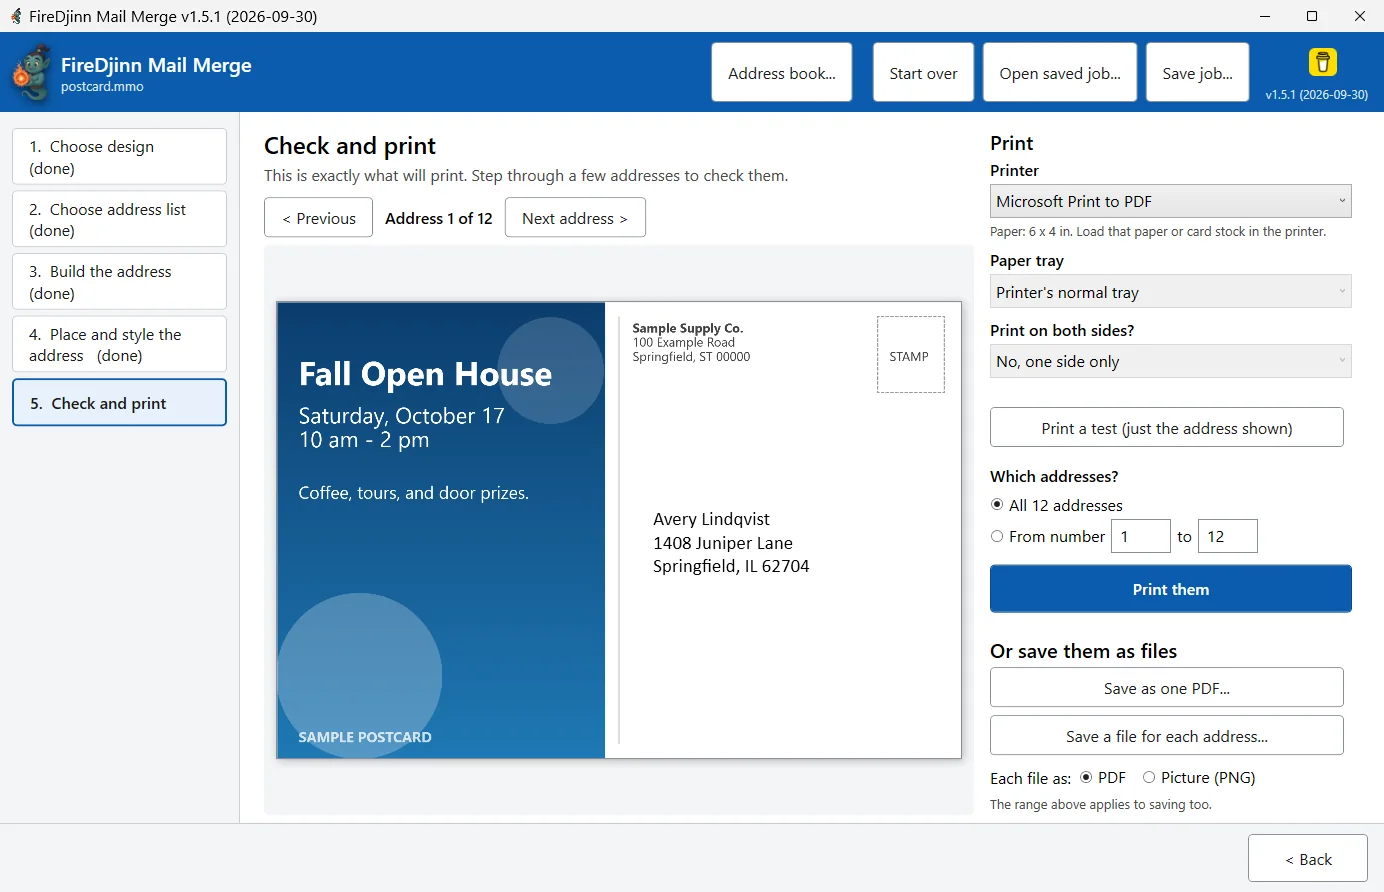Click the Print them button
The image size is (1384, 892).
tap(1171, 589)
